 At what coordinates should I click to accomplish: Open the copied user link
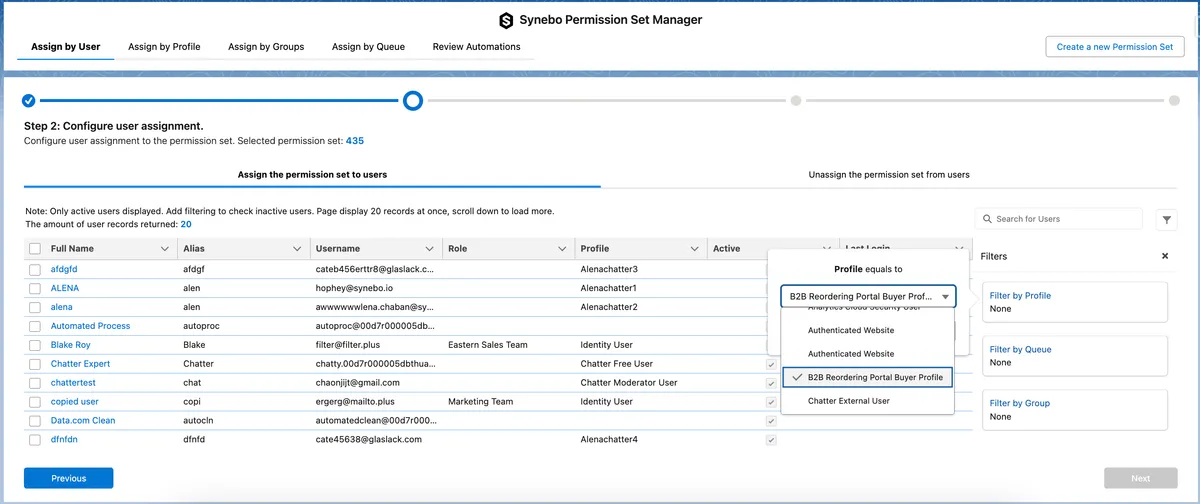coord(75,402)
